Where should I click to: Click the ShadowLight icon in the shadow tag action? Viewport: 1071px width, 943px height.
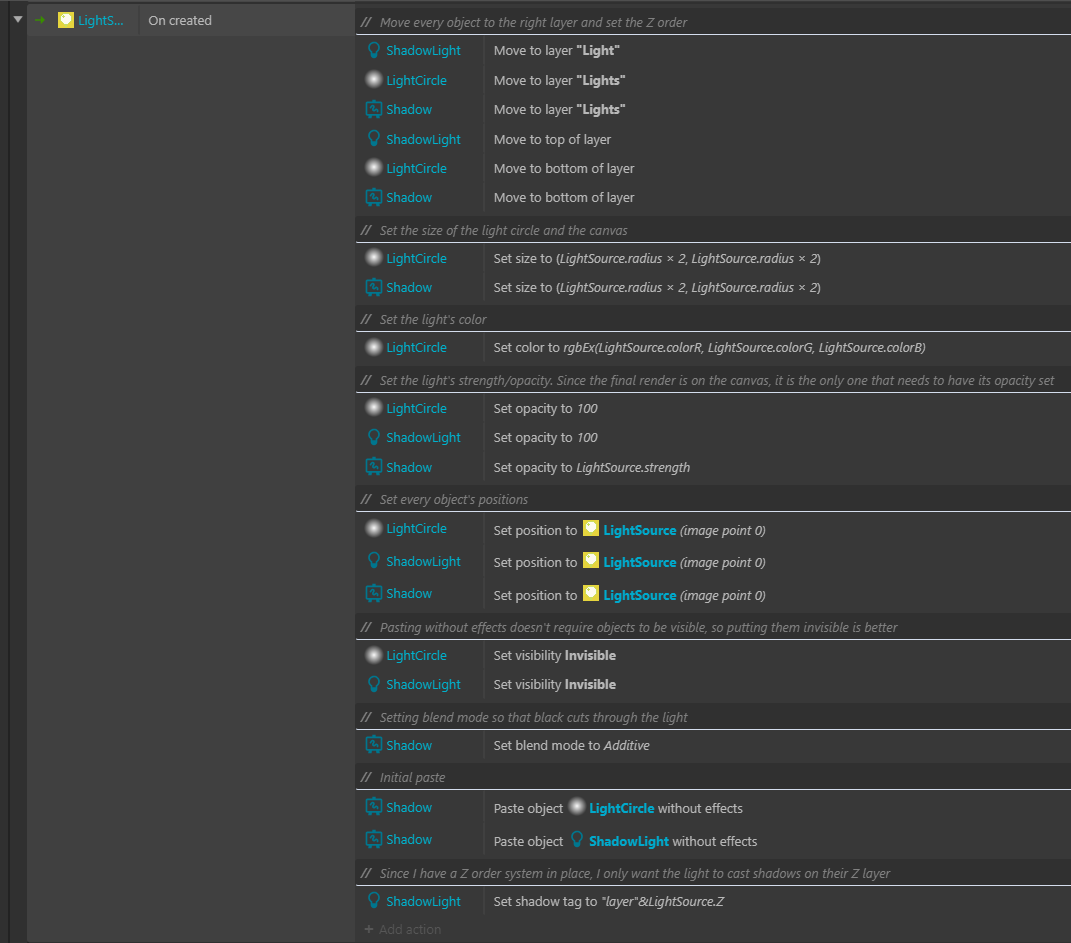[x=375, y=901]
